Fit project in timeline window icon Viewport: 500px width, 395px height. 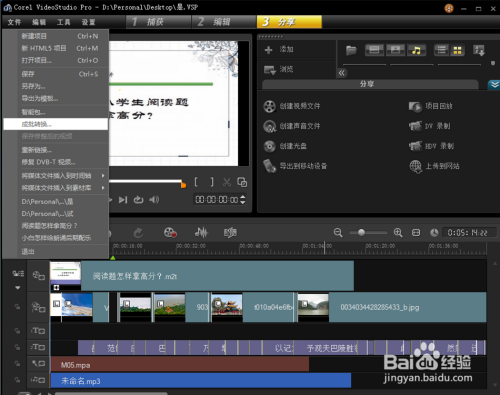416,233
